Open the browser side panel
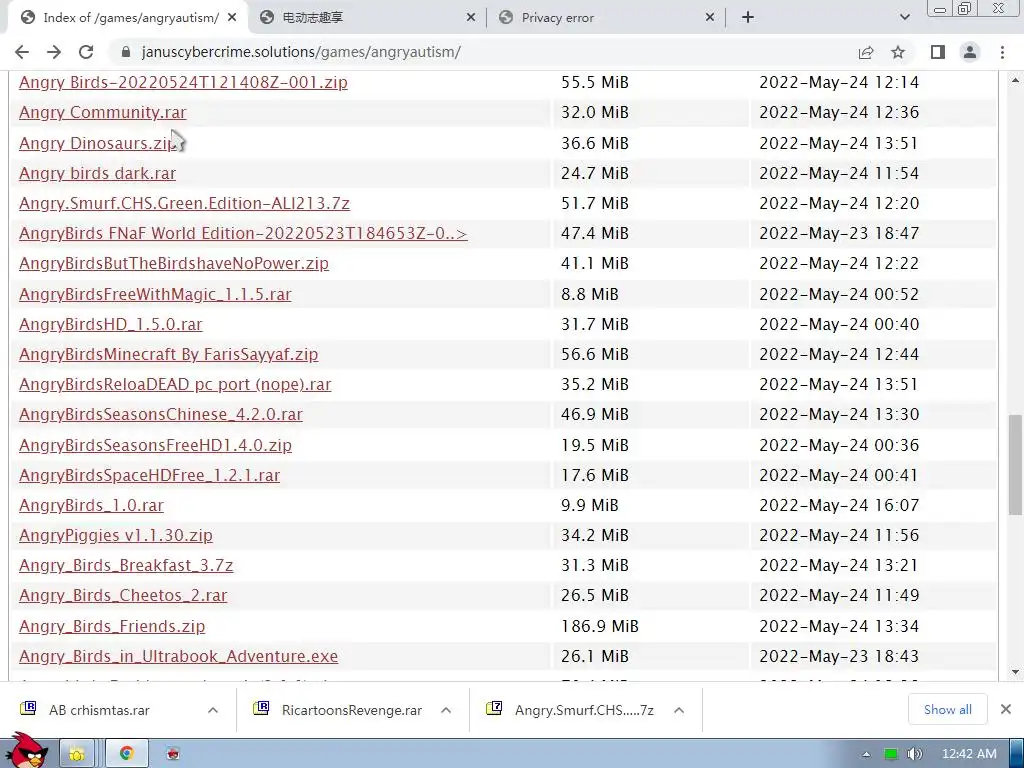This screenshot has width=1024, height=768. [938, 52]
